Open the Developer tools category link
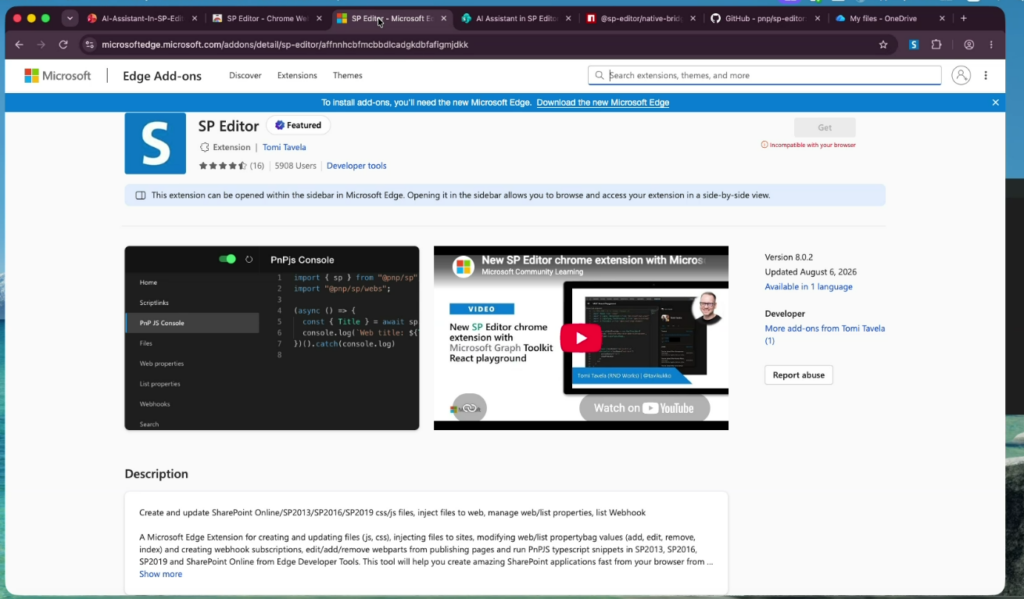Screen dimensions: 1024x599 coord(357,166)
